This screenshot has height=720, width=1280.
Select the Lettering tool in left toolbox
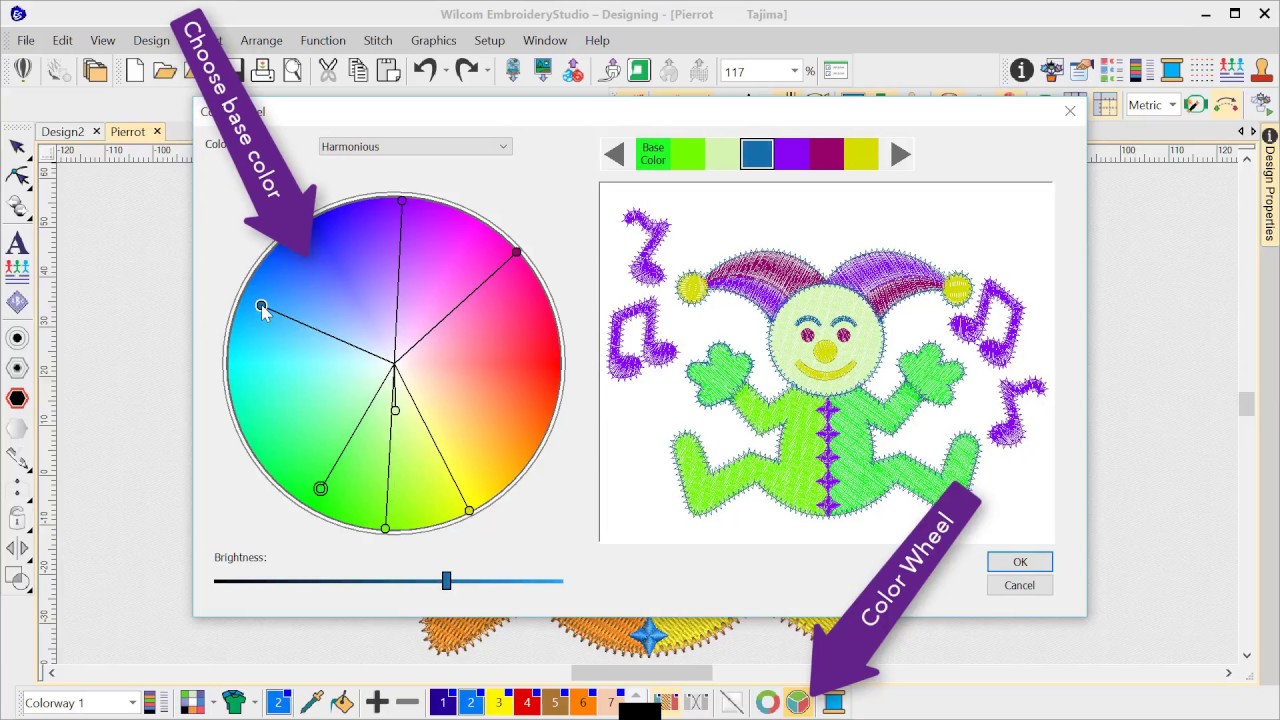coord(17,243)
